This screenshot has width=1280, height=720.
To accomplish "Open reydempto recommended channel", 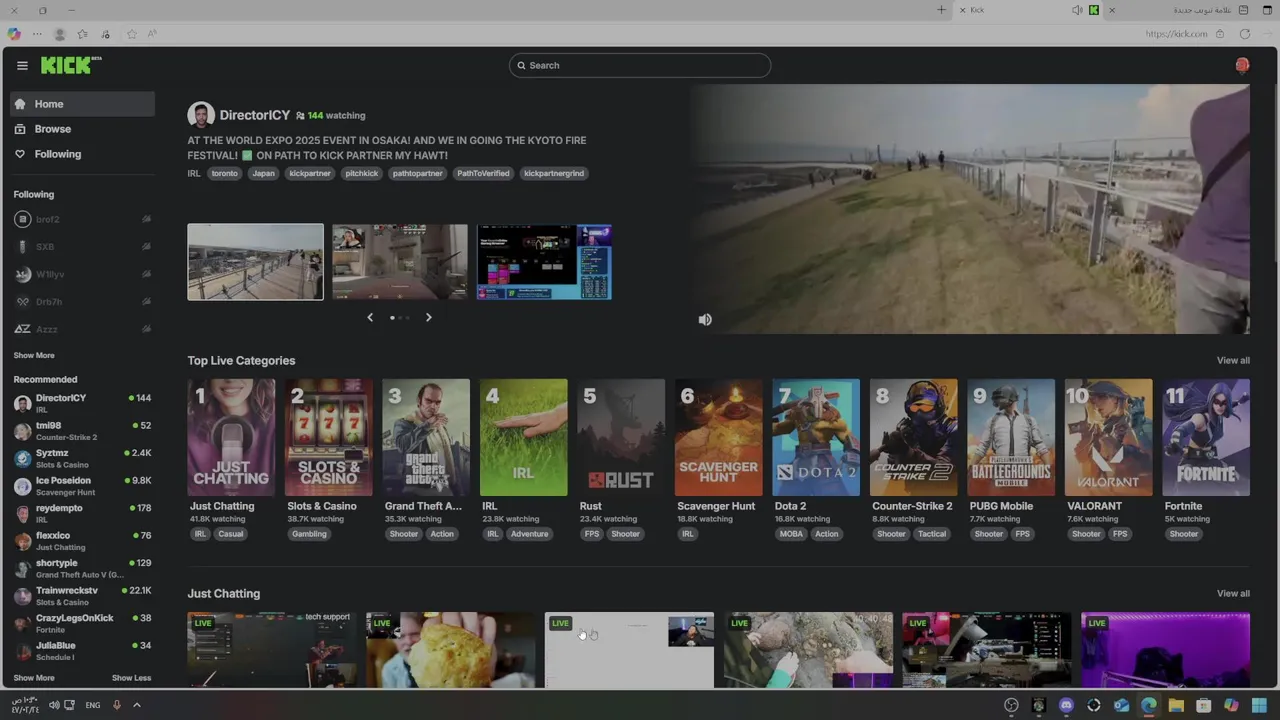I will point(83,513).
